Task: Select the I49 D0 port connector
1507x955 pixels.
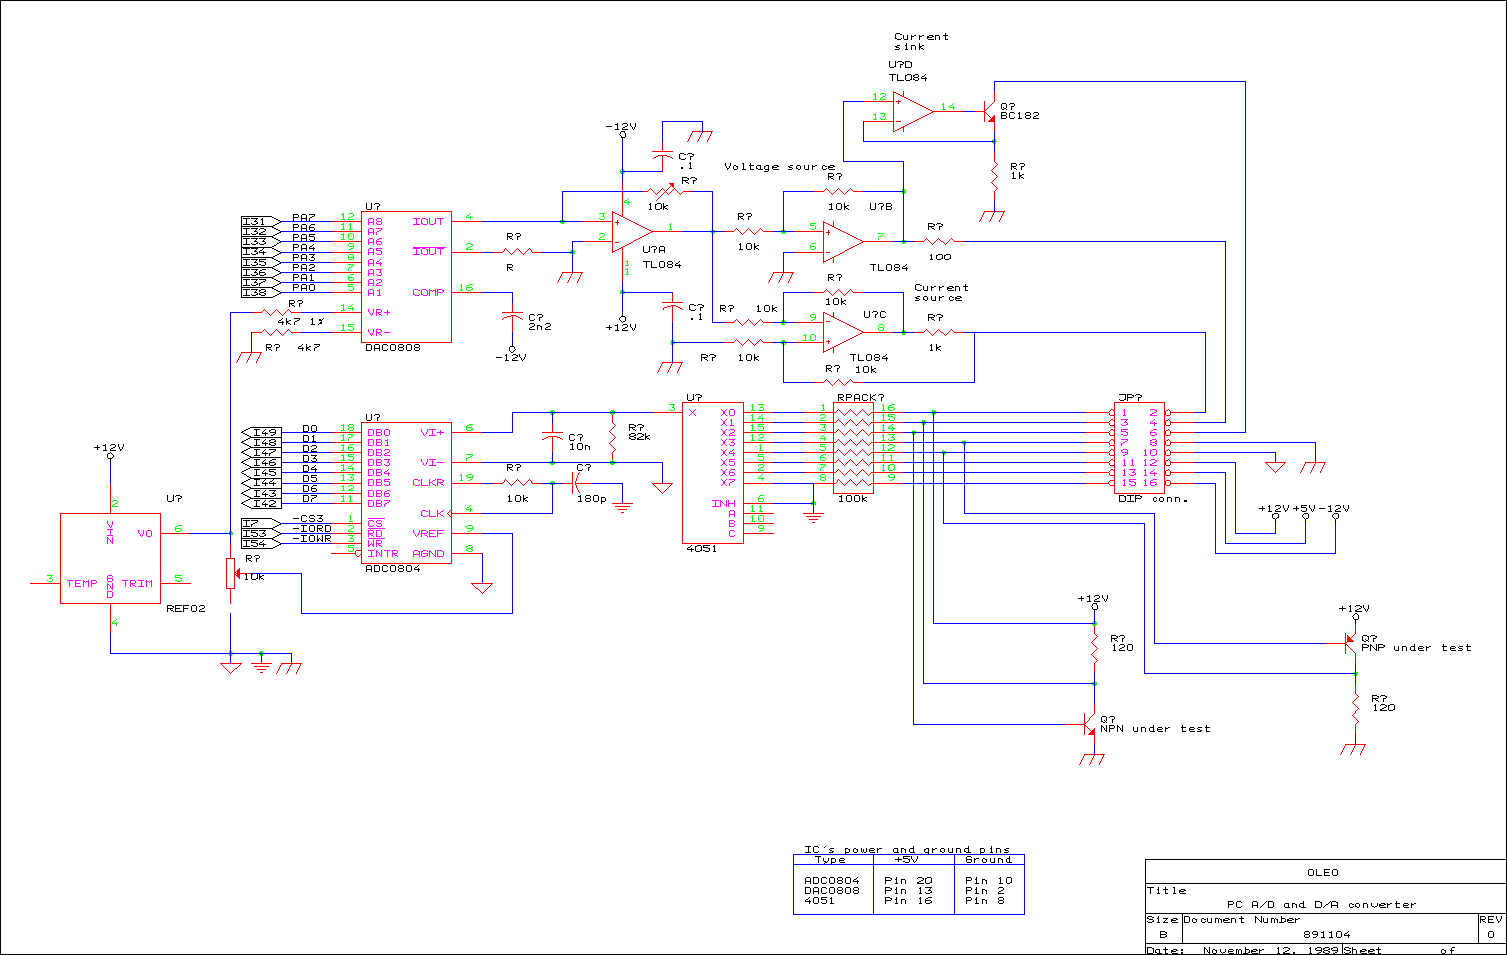Action: click(x=261, y=432)
